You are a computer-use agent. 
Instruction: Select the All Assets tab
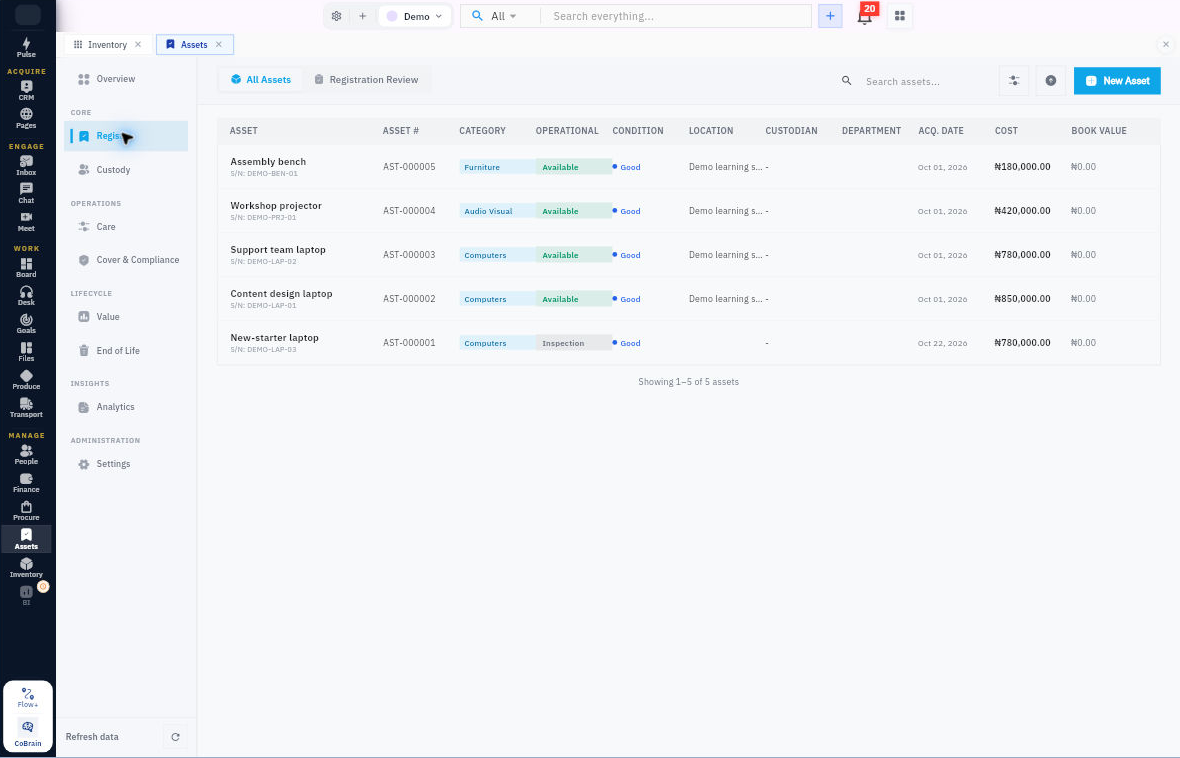point(260,80)
